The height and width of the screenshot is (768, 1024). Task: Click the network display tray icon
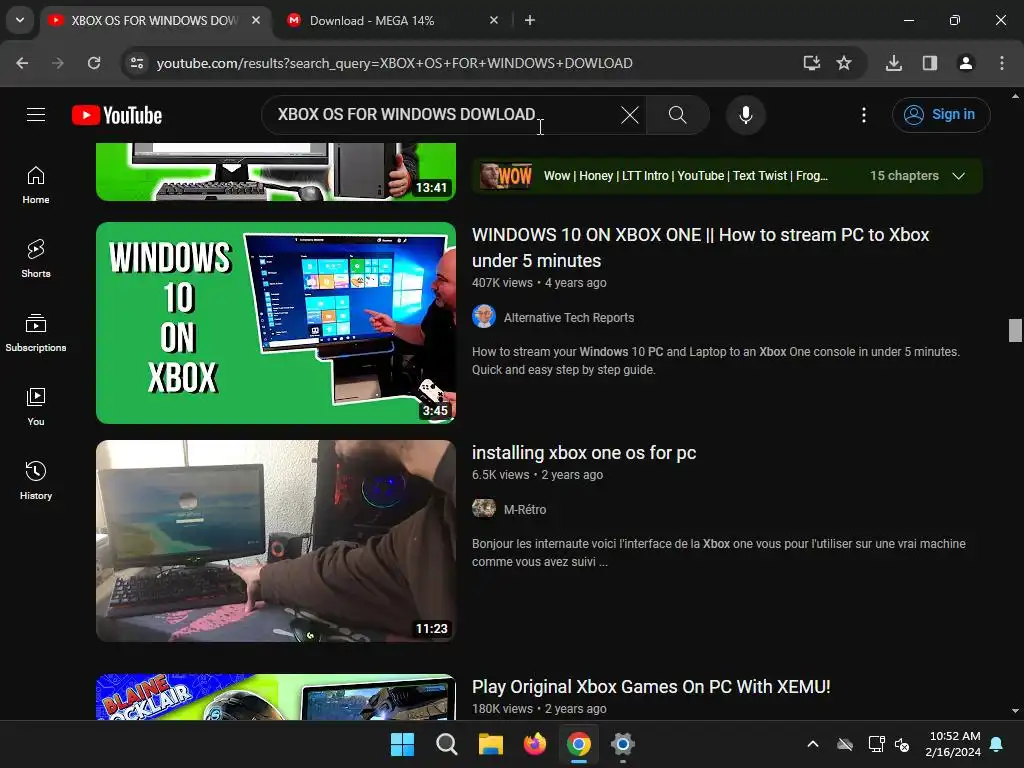point(876,744)
